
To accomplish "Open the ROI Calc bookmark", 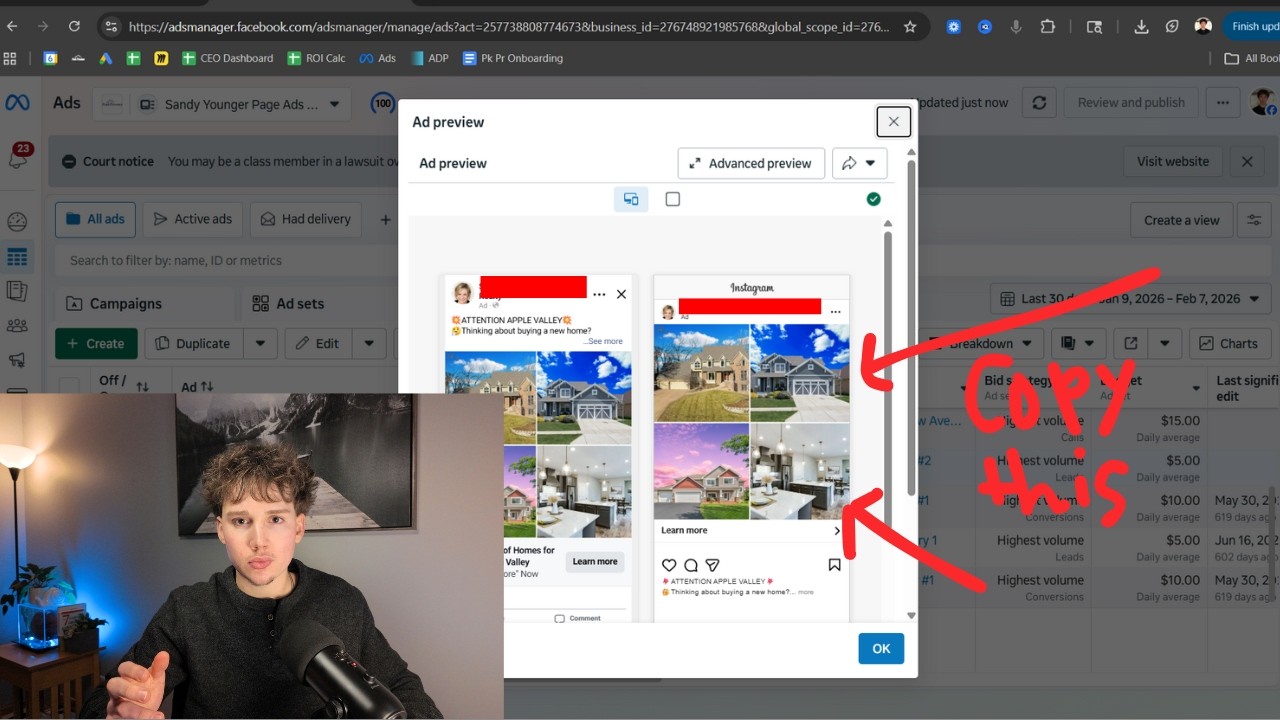I will pyautogui.click(x=316, y=58).
